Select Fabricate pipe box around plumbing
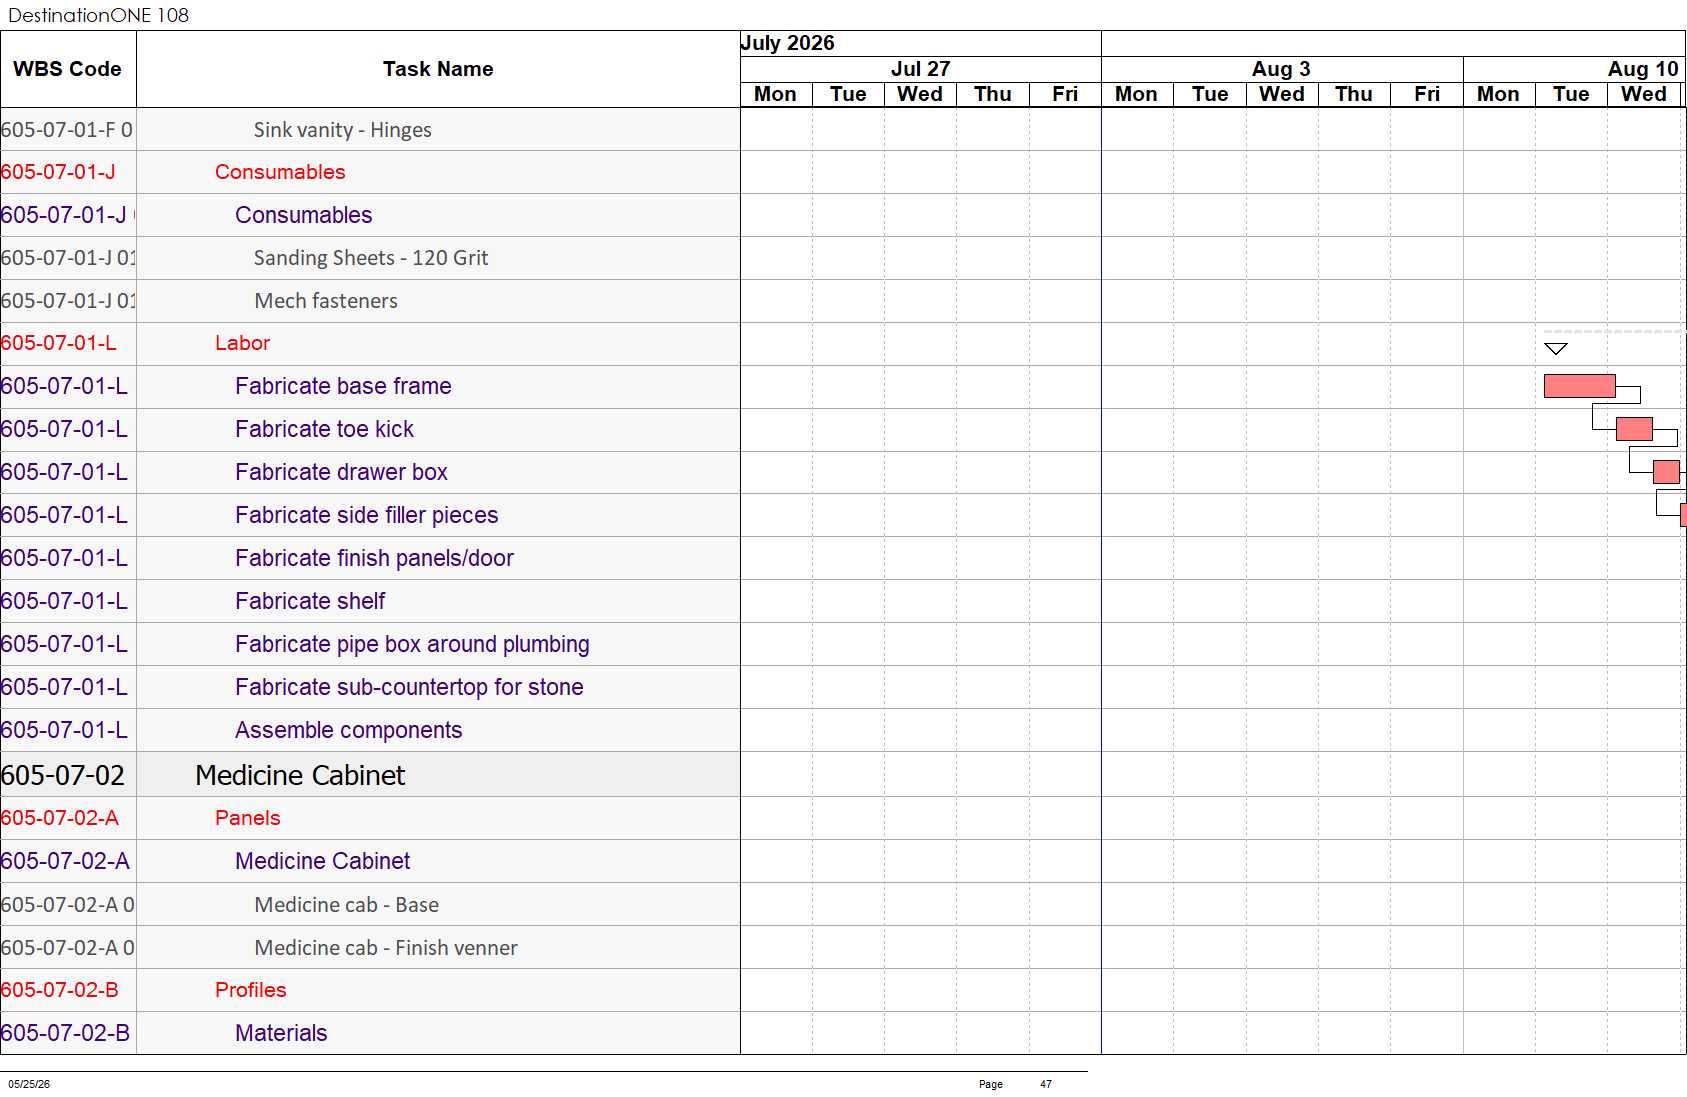The width and height of the screenshot is (1687, 1097). coord(412,644)
